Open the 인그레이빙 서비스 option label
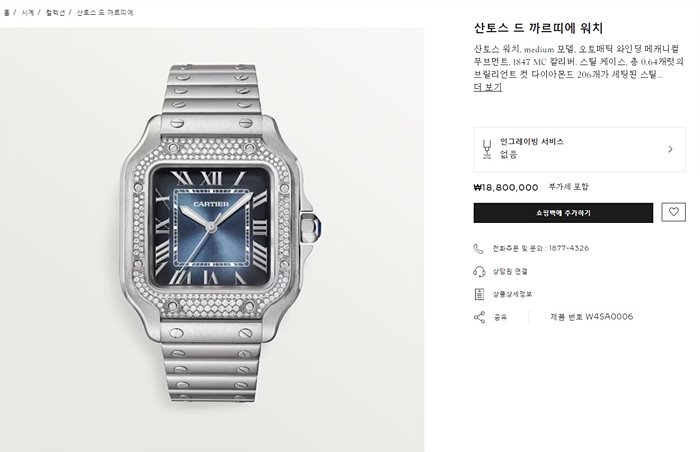The height and width of the screenshot is (452, 700). point(531,142)
